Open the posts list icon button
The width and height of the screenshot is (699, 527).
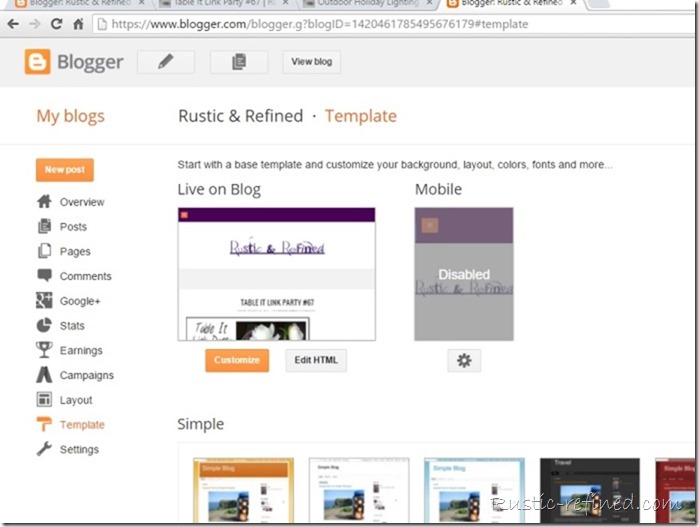click(x=239, y=62)
